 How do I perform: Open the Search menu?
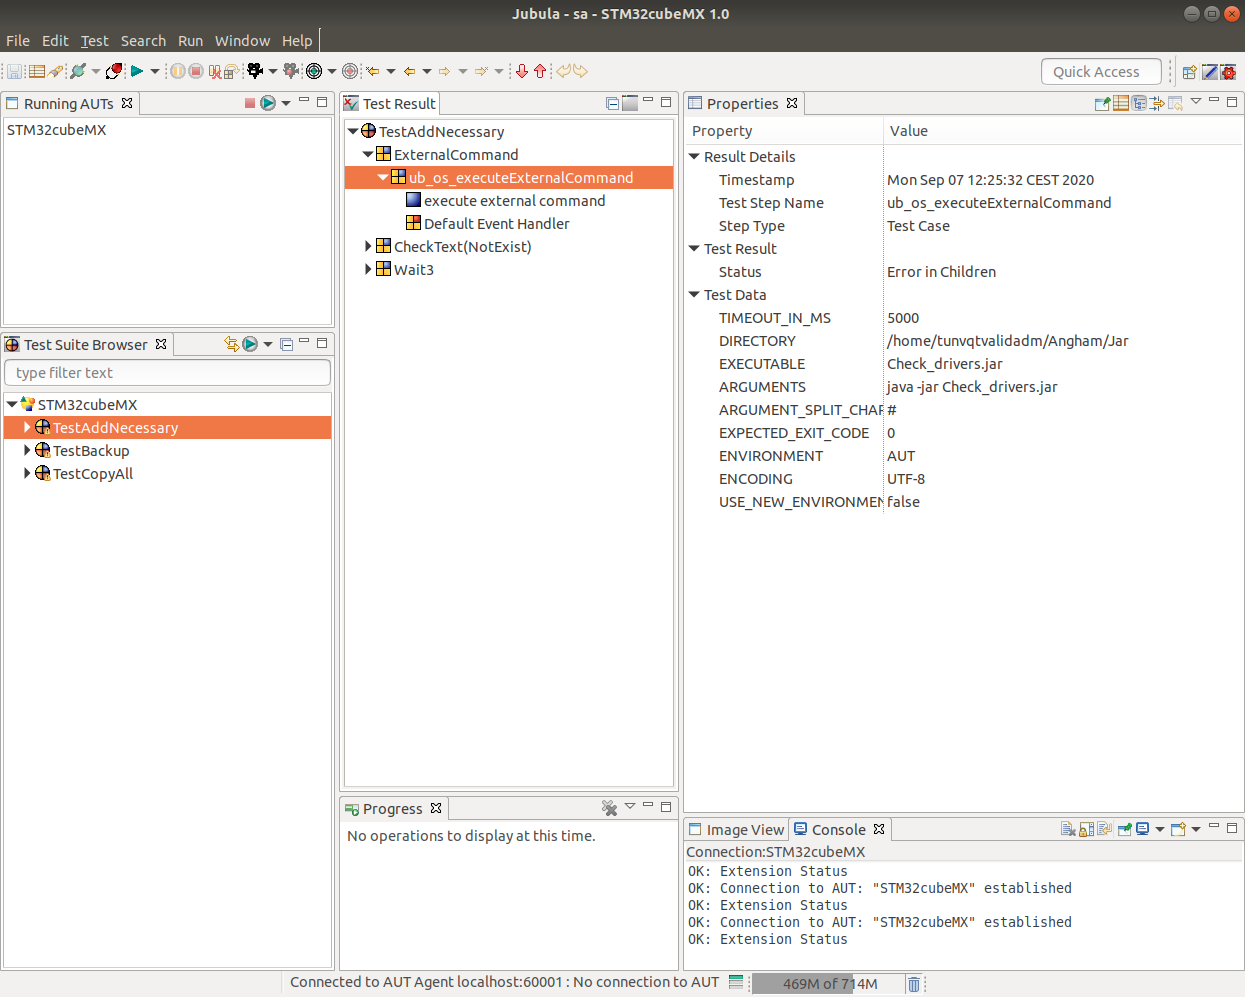[143, 41]
